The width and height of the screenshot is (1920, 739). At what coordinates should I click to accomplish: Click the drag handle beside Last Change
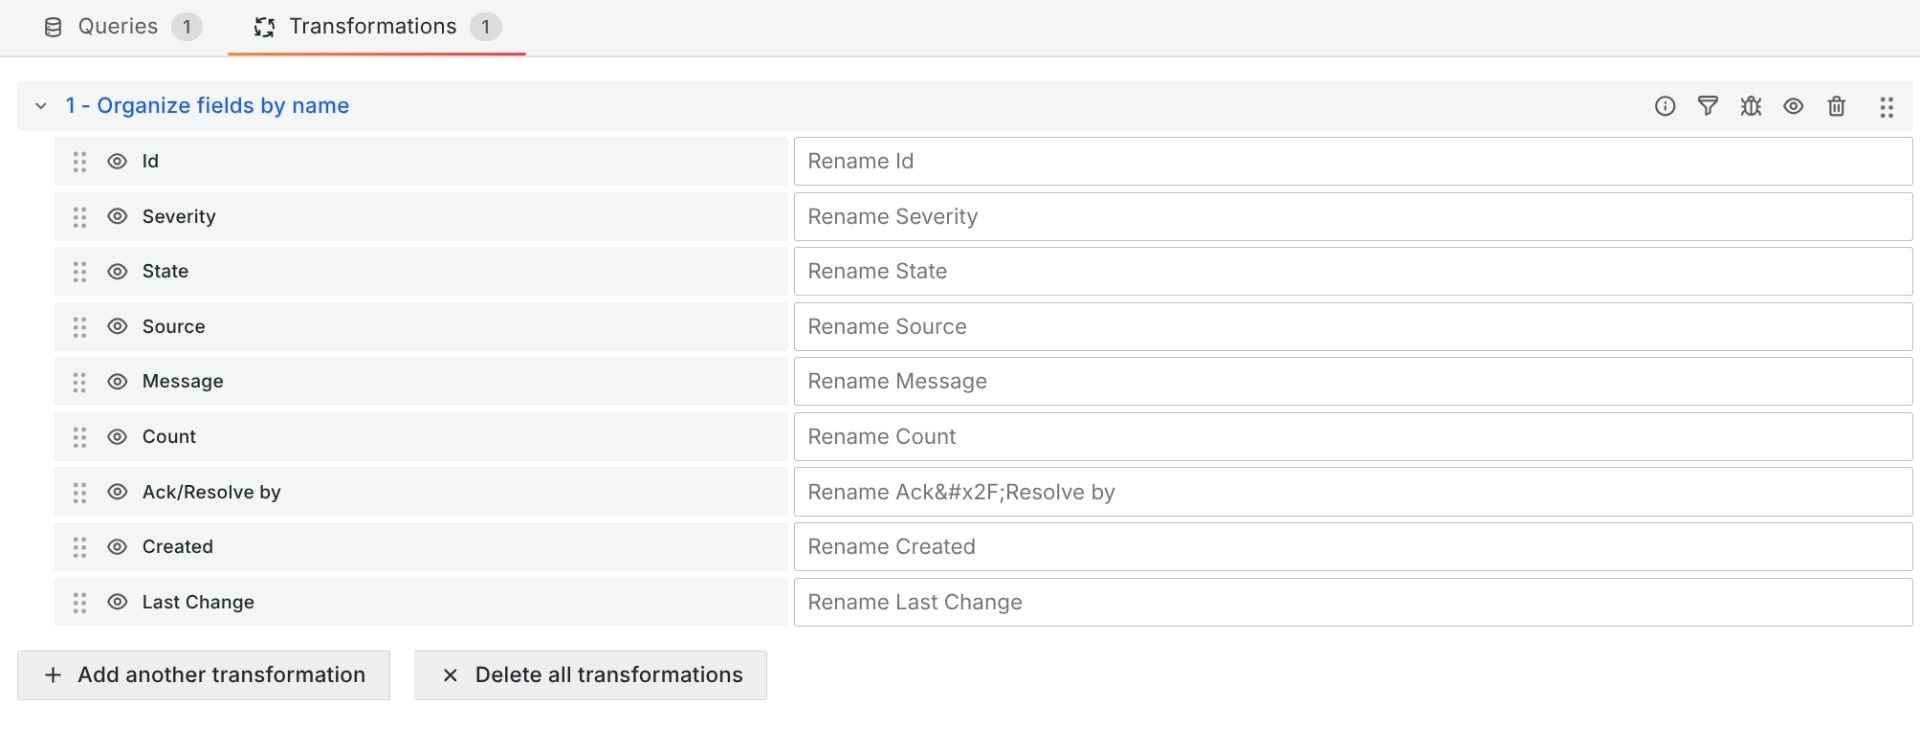(x=80, y=603)
